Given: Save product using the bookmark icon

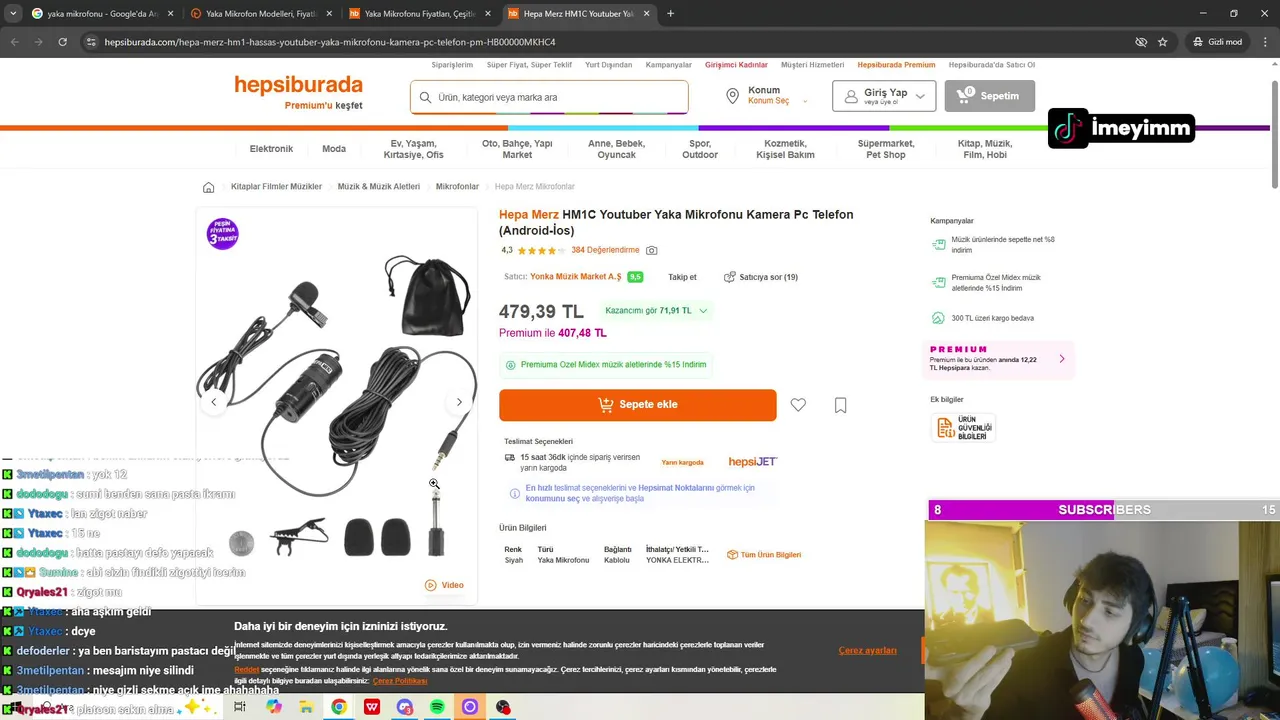Looking at the screenshot, I should pyautogui.click(x=840, y=405).
